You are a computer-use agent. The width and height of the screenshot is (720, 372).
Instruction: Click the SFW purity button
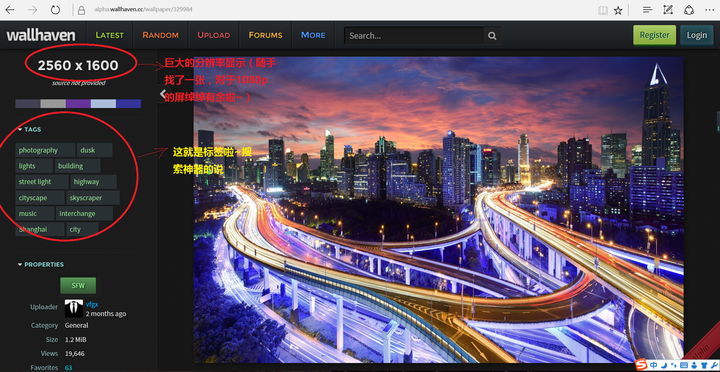click(x=78, y=285)
